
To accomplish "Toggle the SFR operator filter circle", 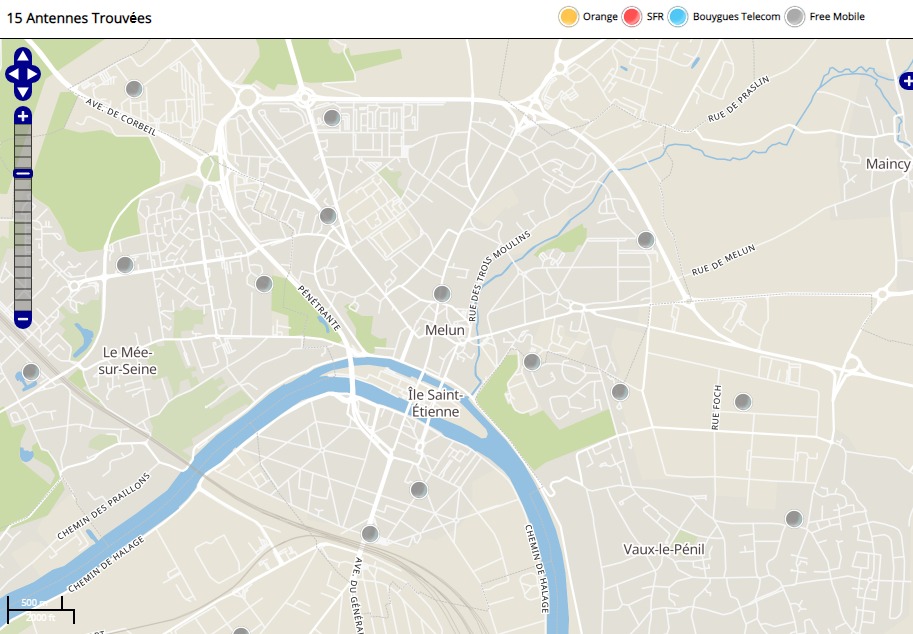I will [632, 17].
